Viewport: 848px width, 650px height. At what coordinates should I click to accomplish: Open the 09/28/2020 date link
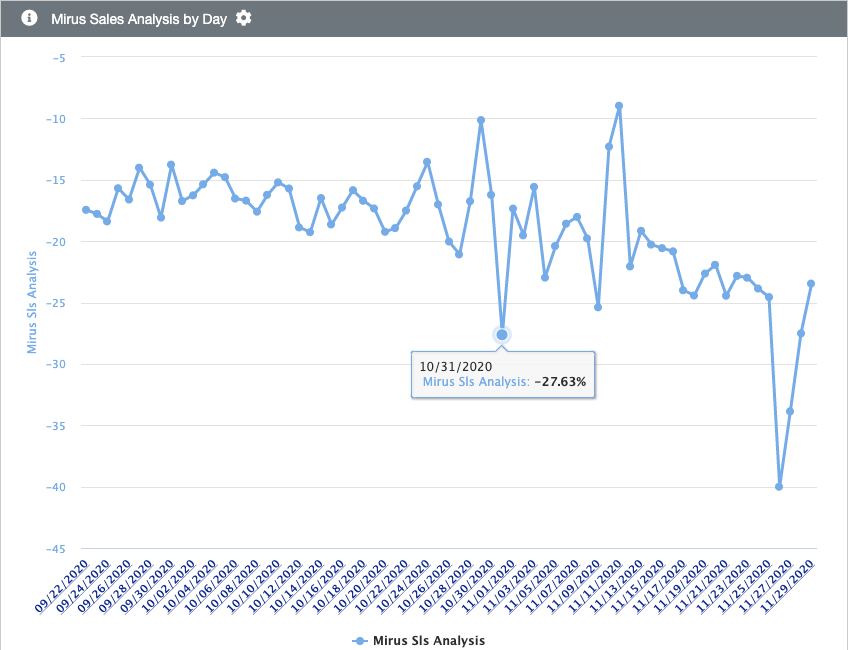click(125, 587)
